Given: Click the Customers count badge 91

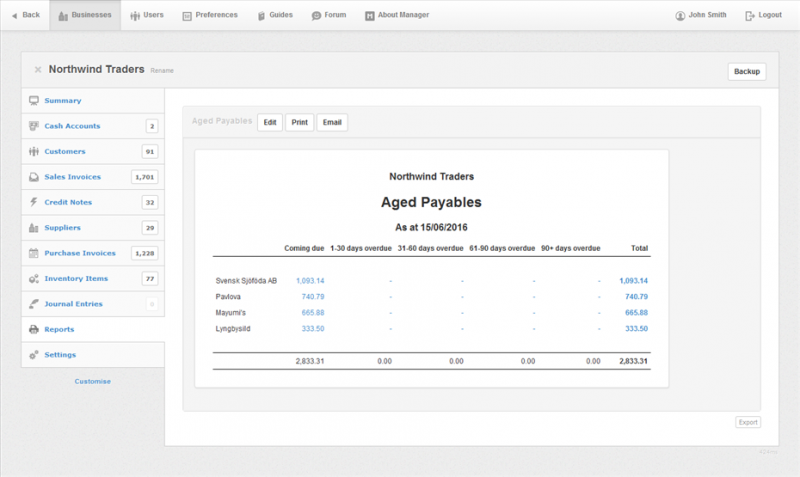Looking at the screenshot, I should [149, 152].
